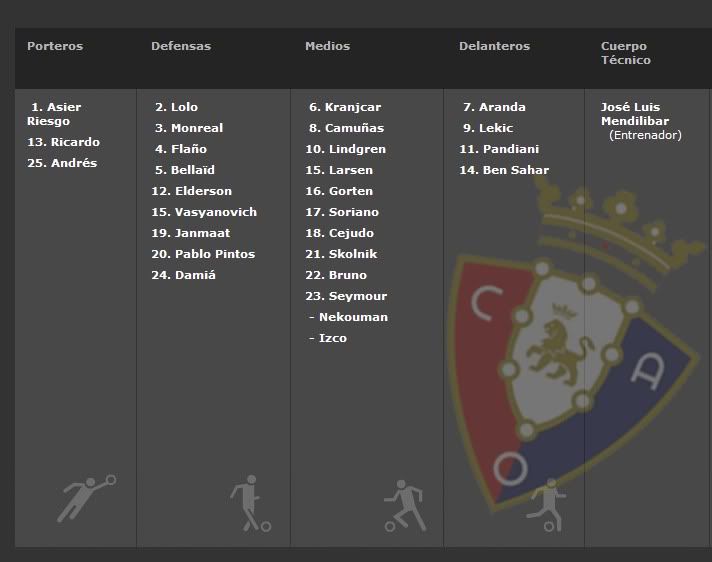This screenshot has height=562, width=712.
Task: Open player 13. Ricardo
Action: [63, 142]
